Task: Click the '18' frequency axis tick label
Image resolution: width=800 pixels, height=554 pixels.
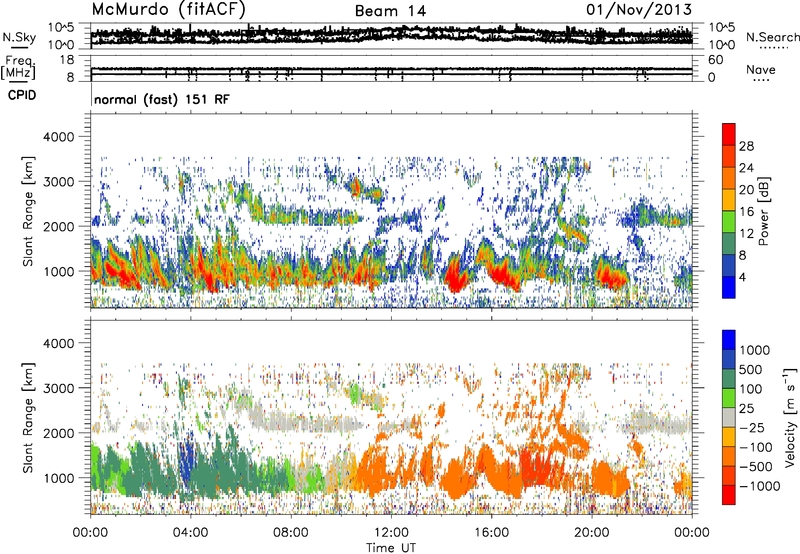Action: (67, 60)
